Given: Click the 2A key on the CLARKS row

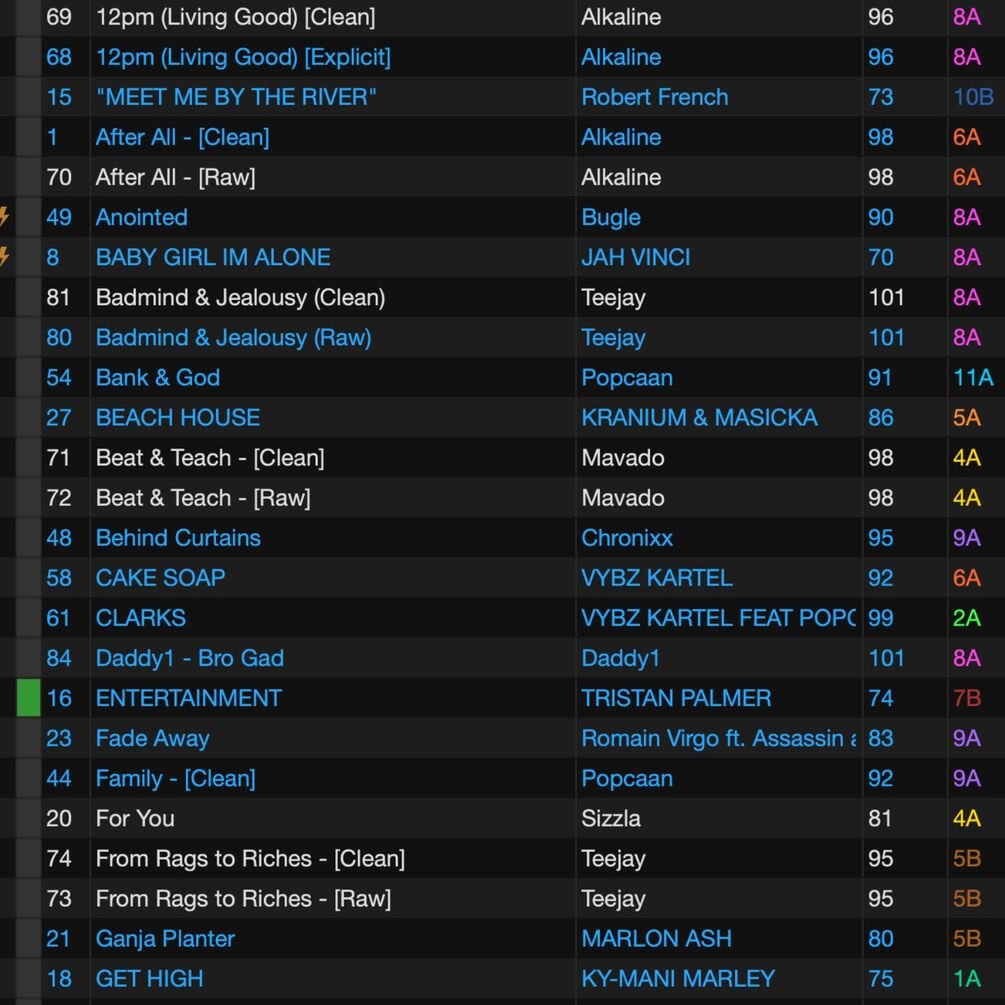Looking at the screenshot, I should tap(967, 618).
